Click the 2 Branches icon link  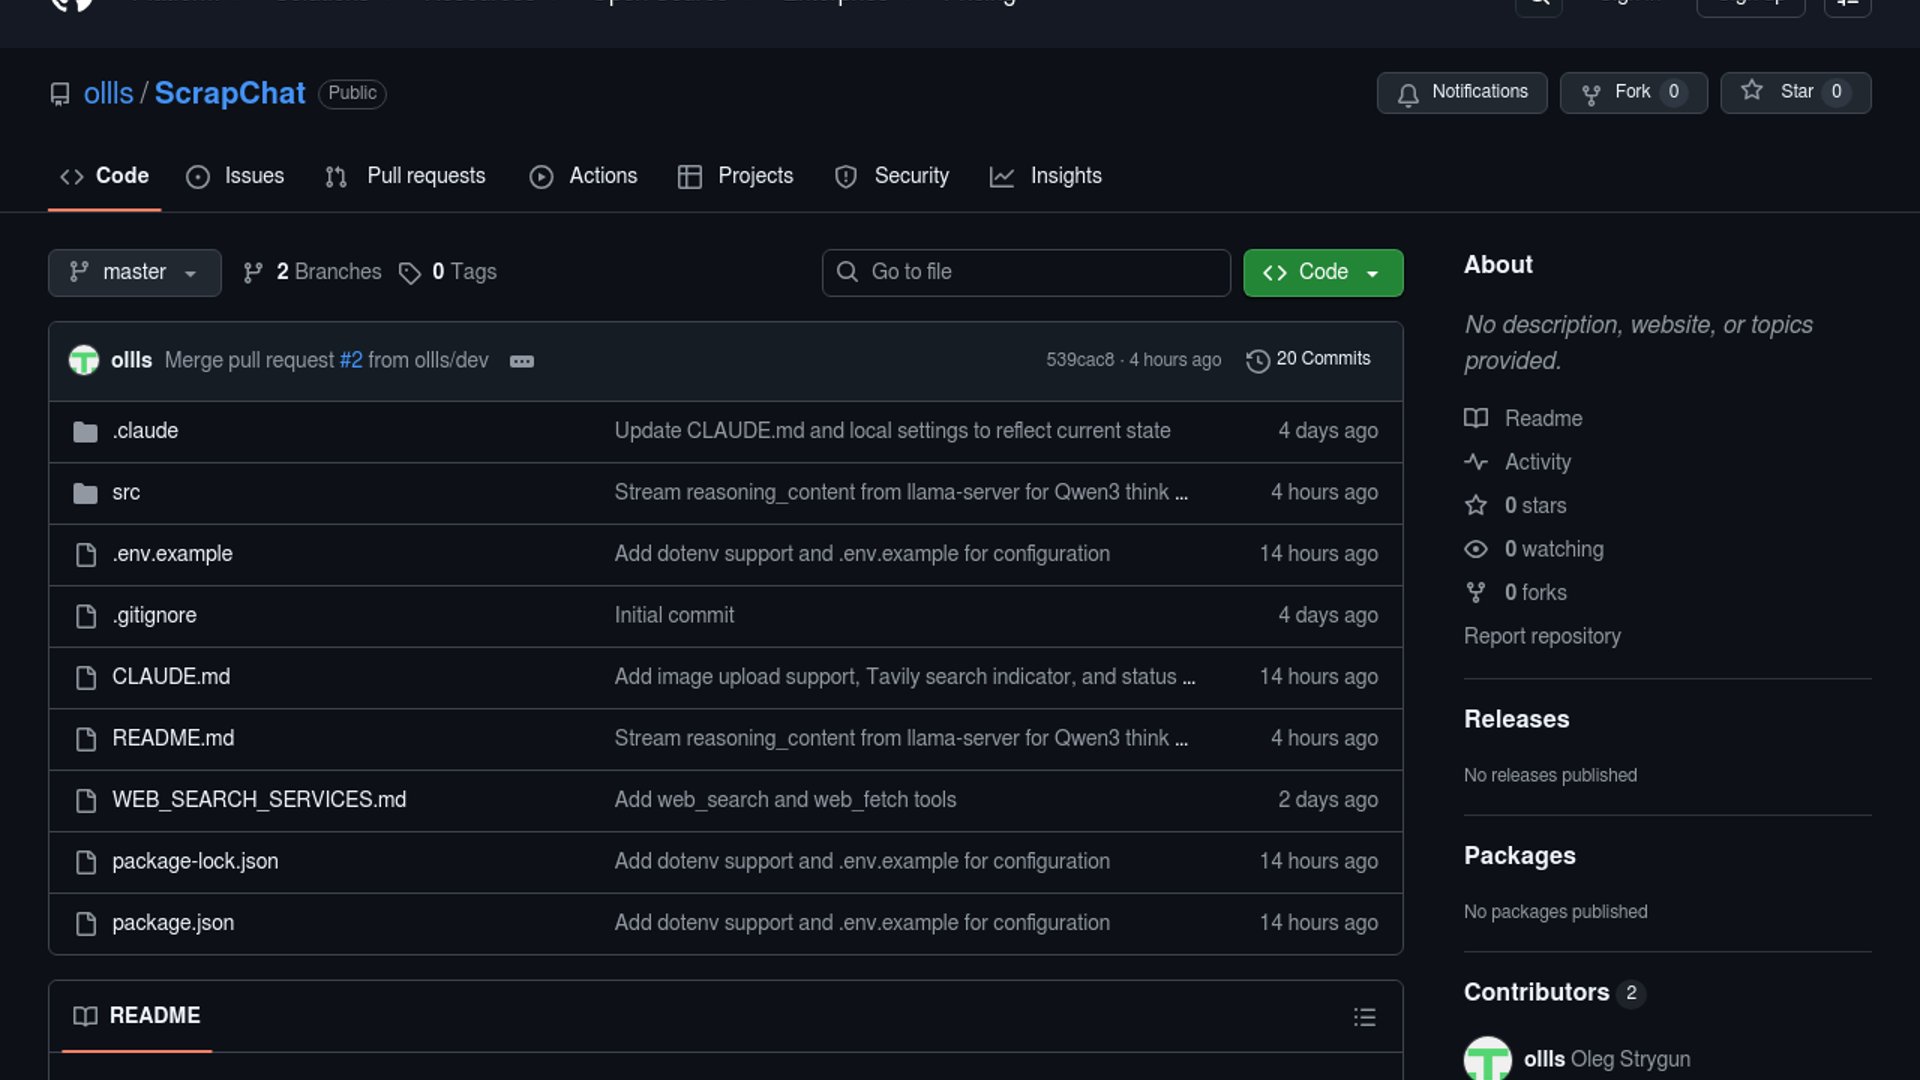(253, 272)
